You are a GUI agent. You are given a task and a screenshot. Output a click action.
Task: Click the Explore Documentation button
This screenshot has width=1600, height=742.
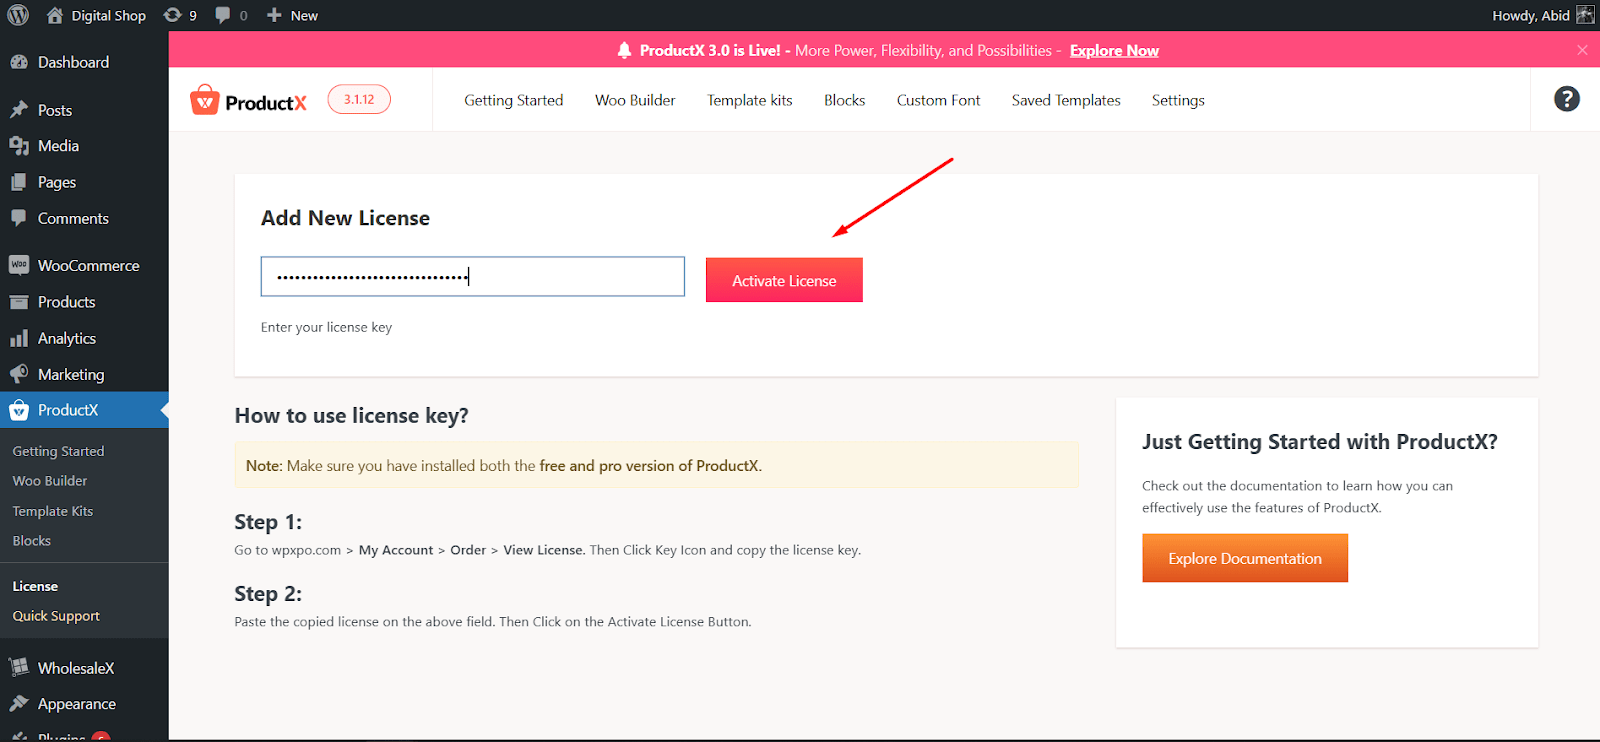pos(1245,558)
